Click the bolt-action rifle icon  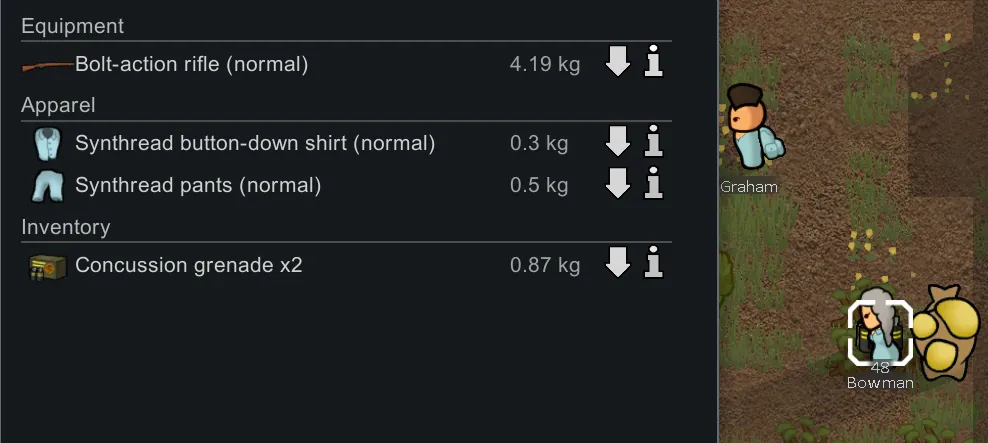click(47, 65)
